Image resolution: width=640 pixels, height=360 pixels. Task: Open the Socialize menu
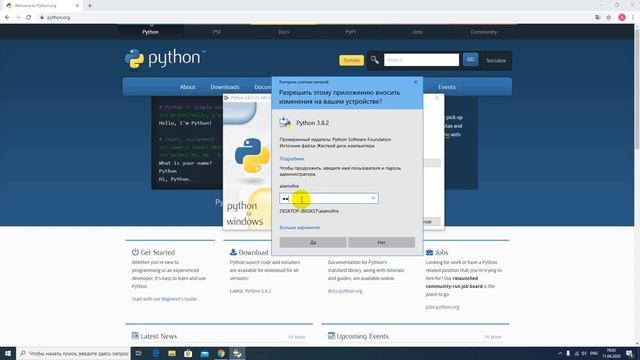click(496, 60)
